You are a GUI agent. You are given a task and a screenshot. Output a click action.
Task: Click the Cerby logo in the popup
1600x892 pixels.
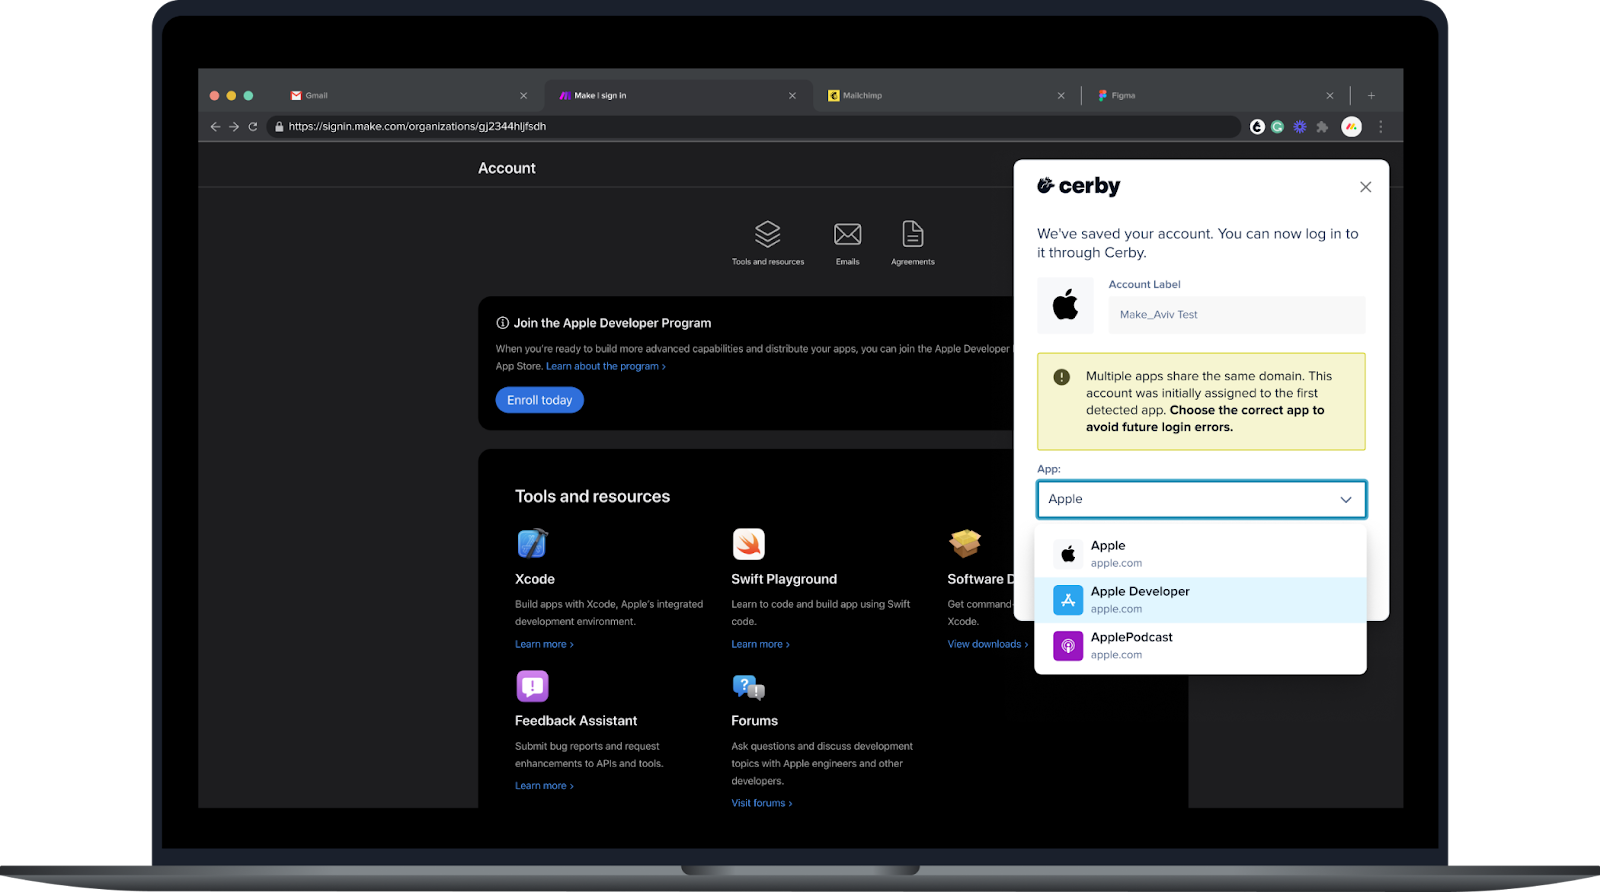pyautogui.click(x=1078, y=186)
